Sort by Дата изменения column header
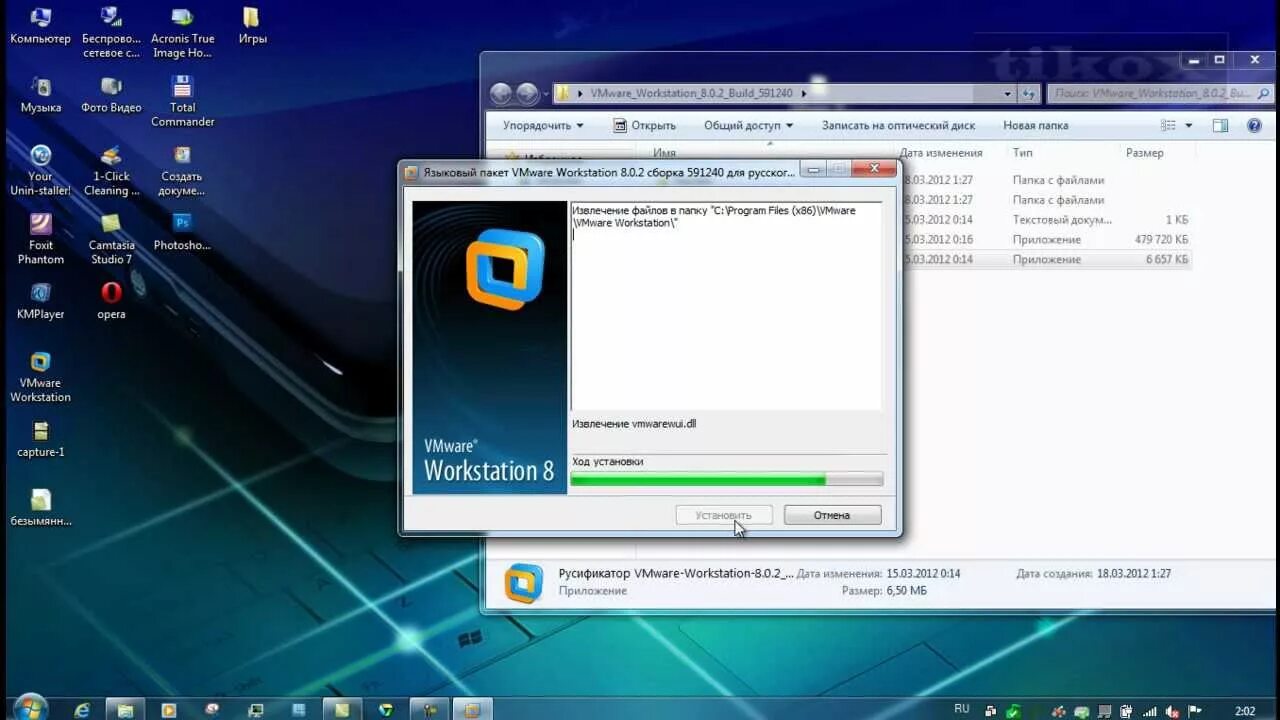The image size is (1280, 720). pos(941,153)
